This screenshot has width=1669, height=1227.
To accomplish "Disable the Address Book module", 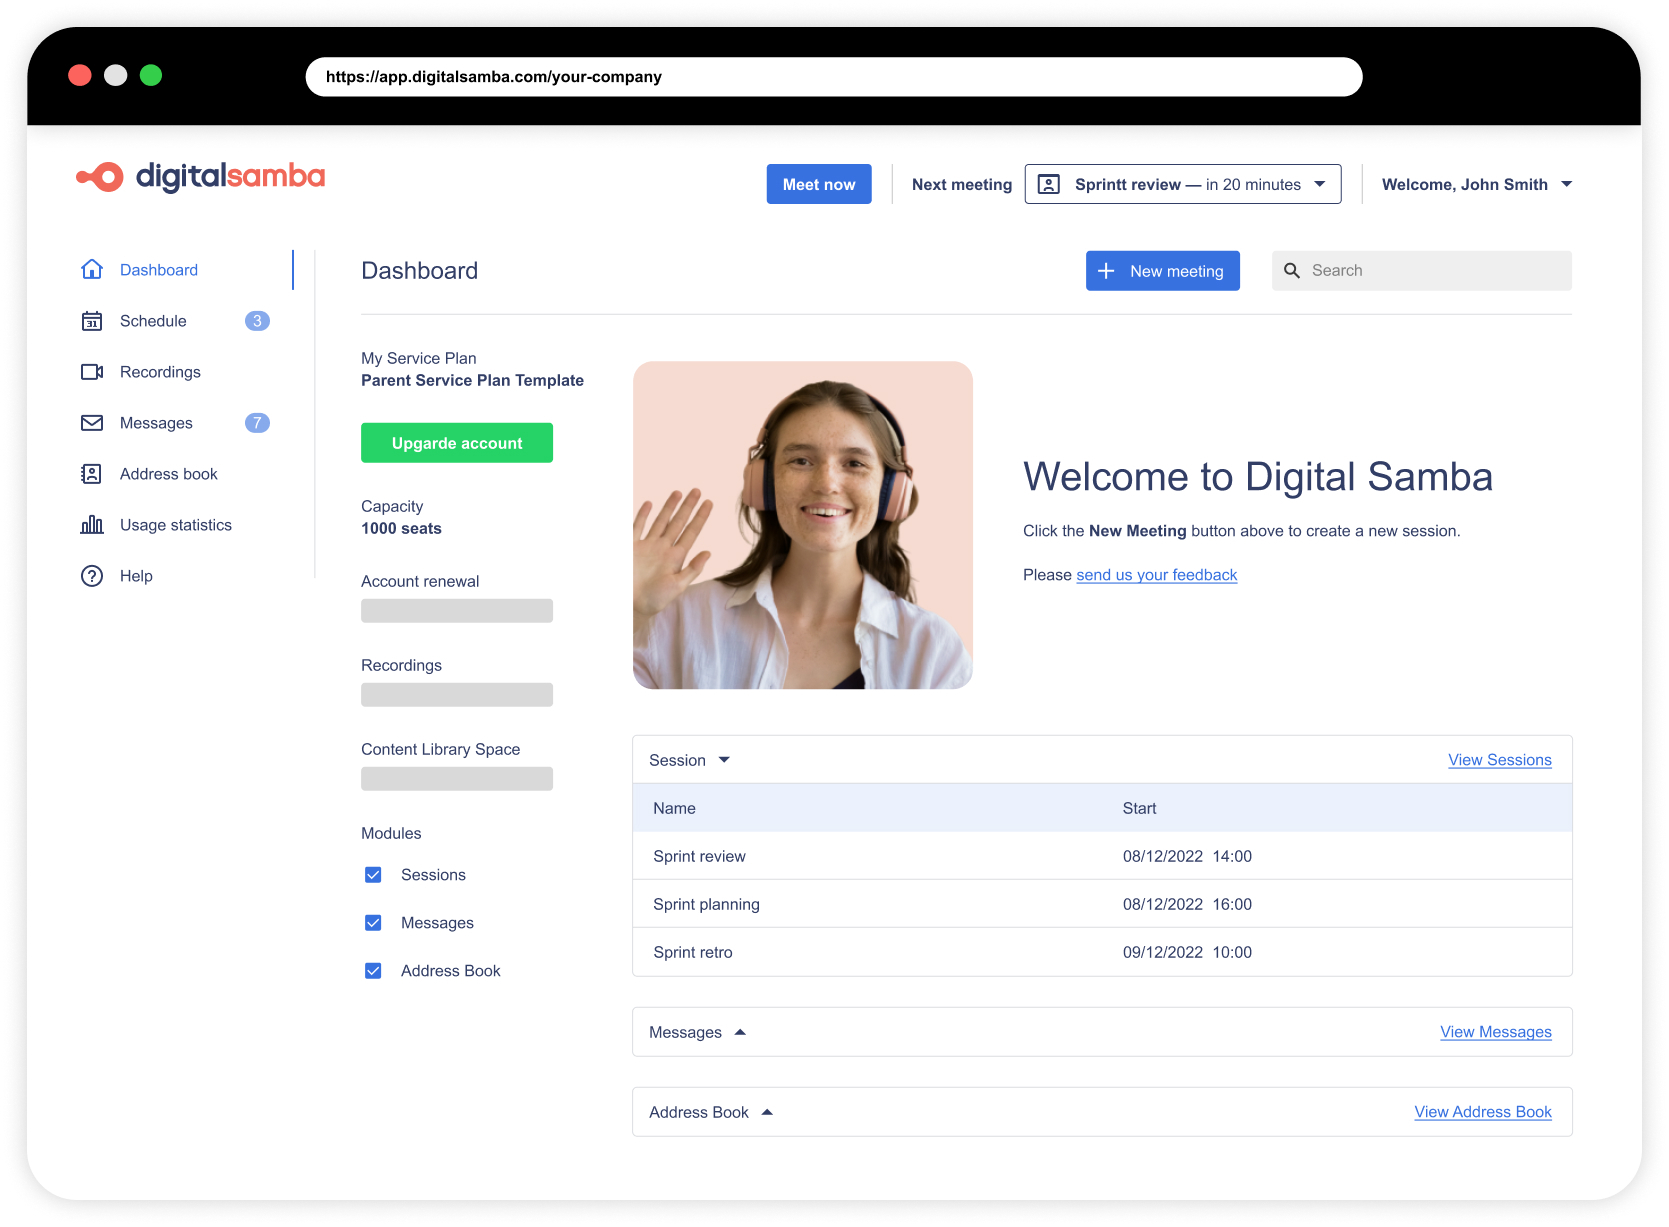I will coord(372,970).
